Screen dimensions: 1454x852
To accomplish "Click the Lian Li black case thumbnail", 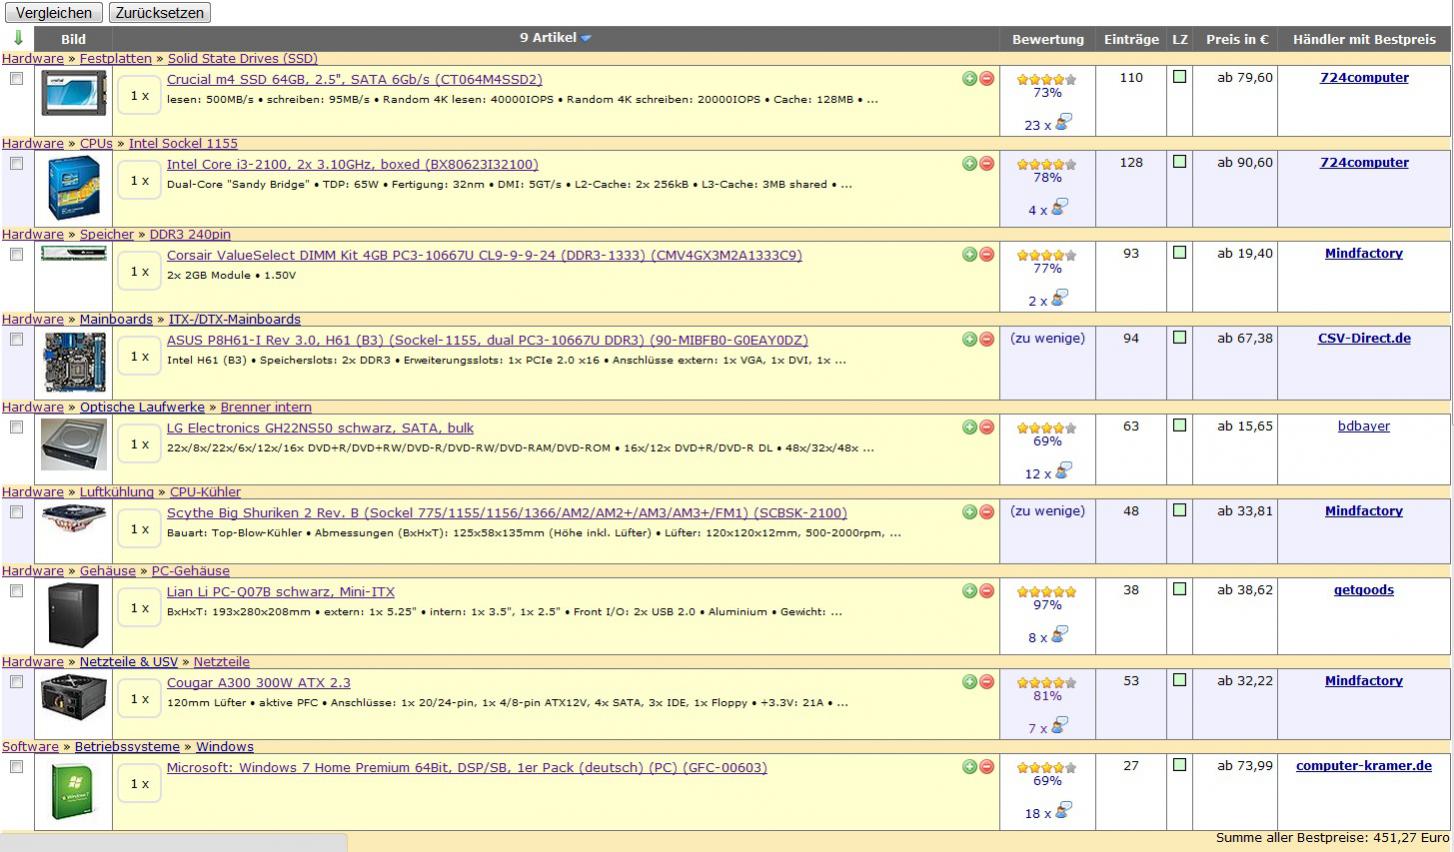I will coord(74,615).
